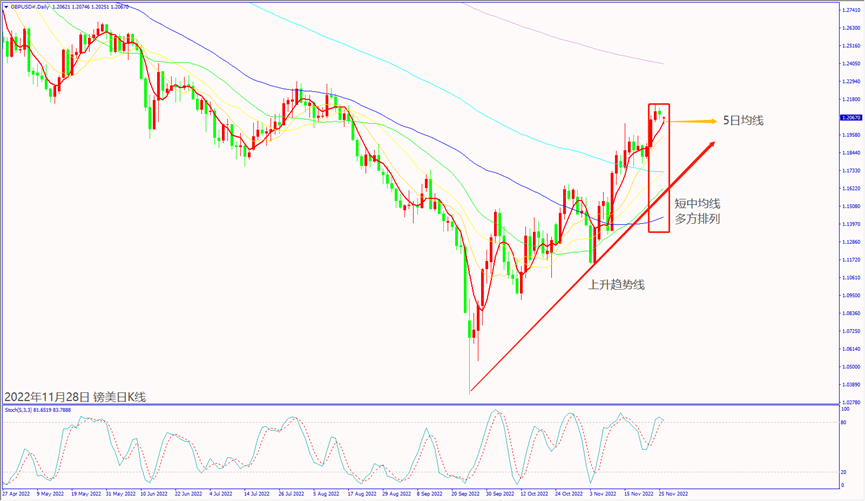
Task: Click the 2022年11月28日 镑美日K线 caption
Action: coord(76,397)
